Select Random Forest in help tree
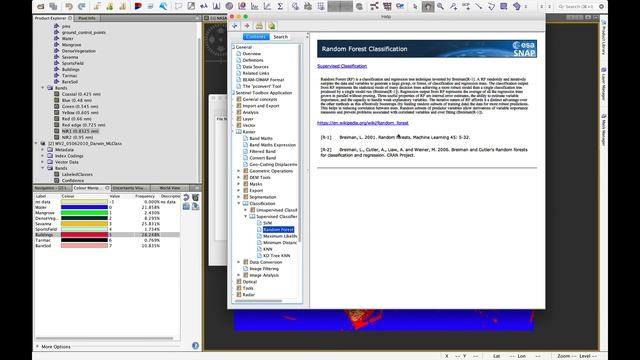The width and height of the screenshot is (640, 360). [x=278, y=229]
